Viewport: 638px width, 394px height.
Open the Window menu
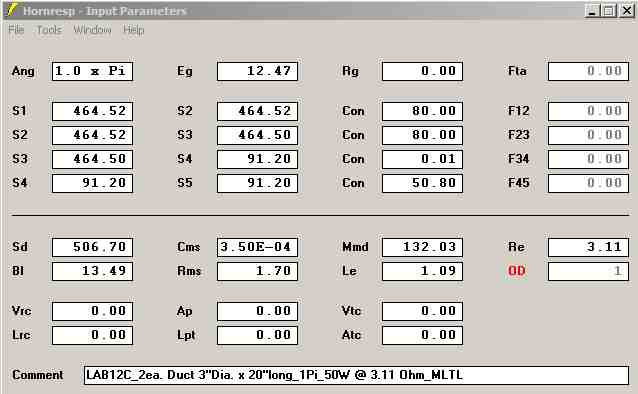92,30
